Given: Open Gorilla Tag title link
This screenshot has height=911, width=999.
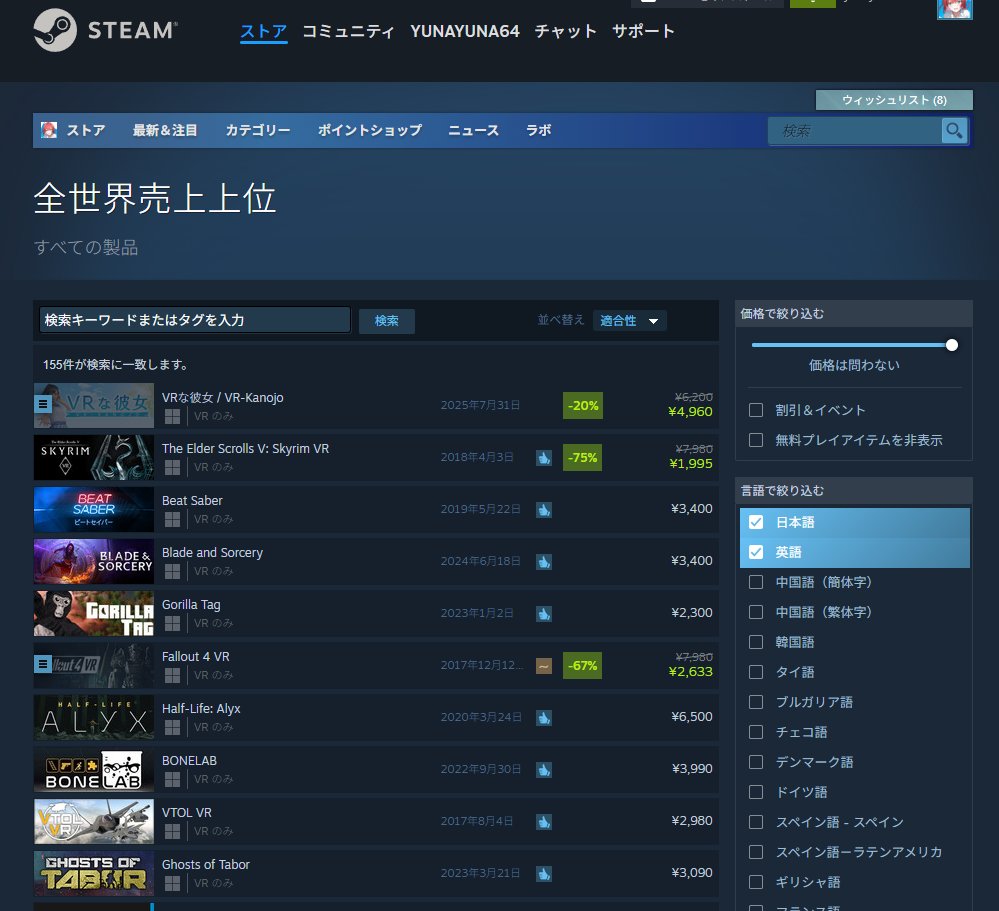Looking at the screenshot, I should pos(191,605).
